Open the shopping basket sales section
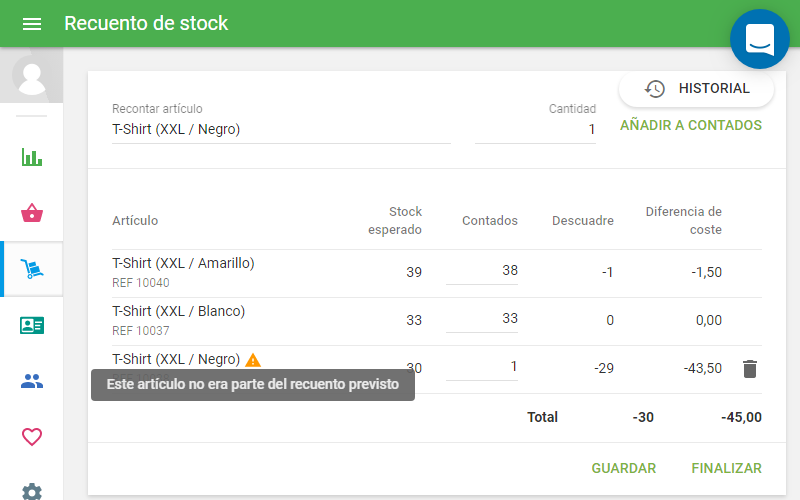 [32, 213]
